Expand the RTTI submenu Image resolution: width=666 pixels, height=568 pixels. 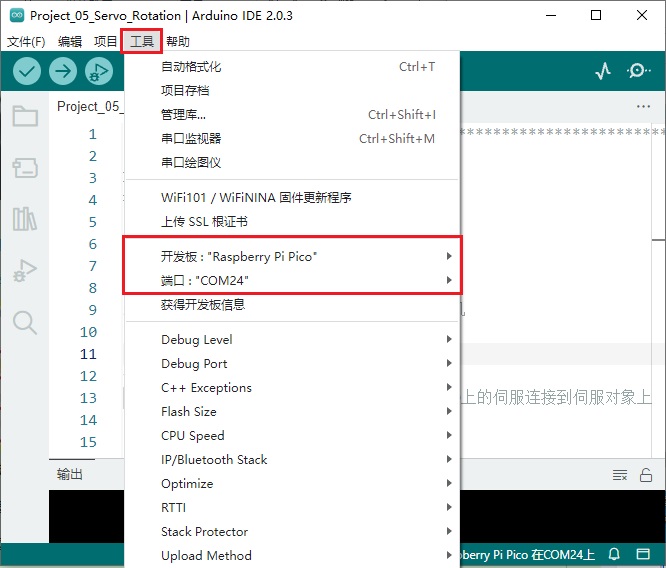pyautogui.click(x=293, y=508)
